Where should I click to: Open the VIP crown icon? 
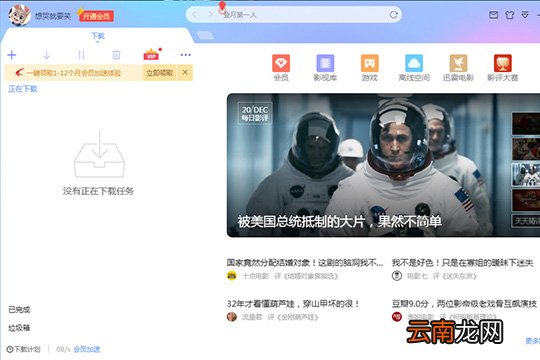point(152,54)
